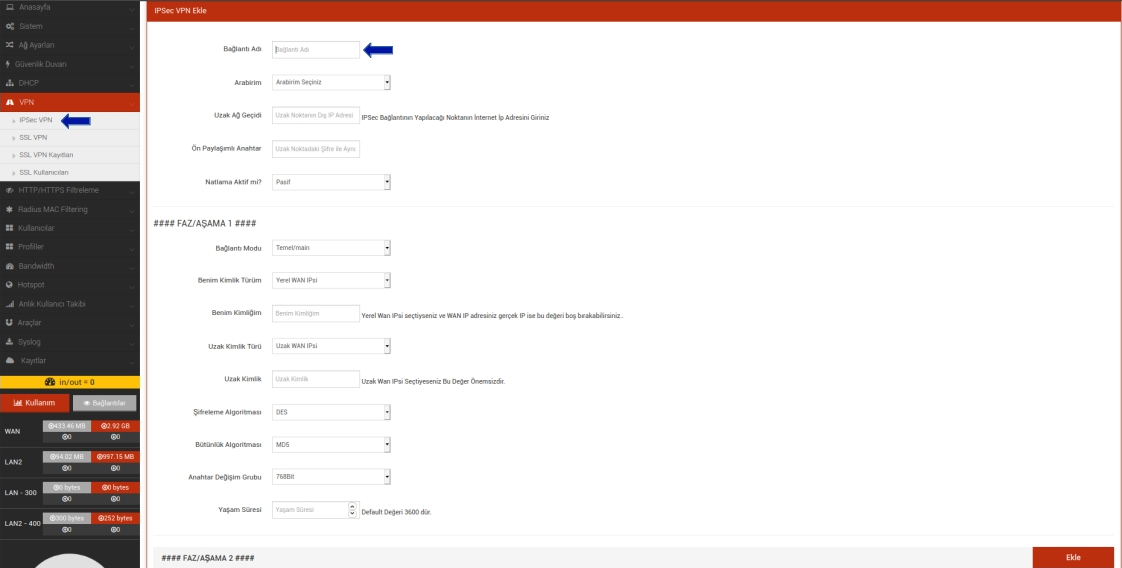Screen dimensions: 1122x568
Task: Click the Kullanıcılar grid icon
Action: tap(10, 228)
